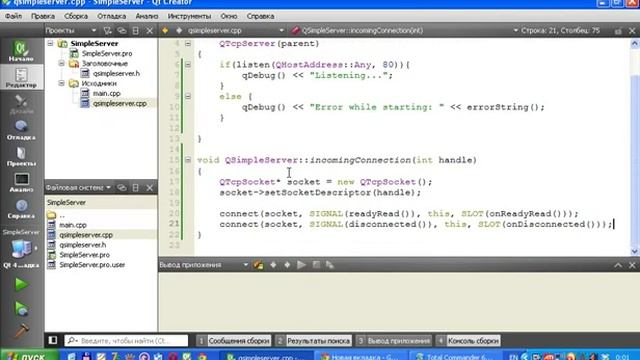Stop the running application in output pane

[x=316, y=265]
